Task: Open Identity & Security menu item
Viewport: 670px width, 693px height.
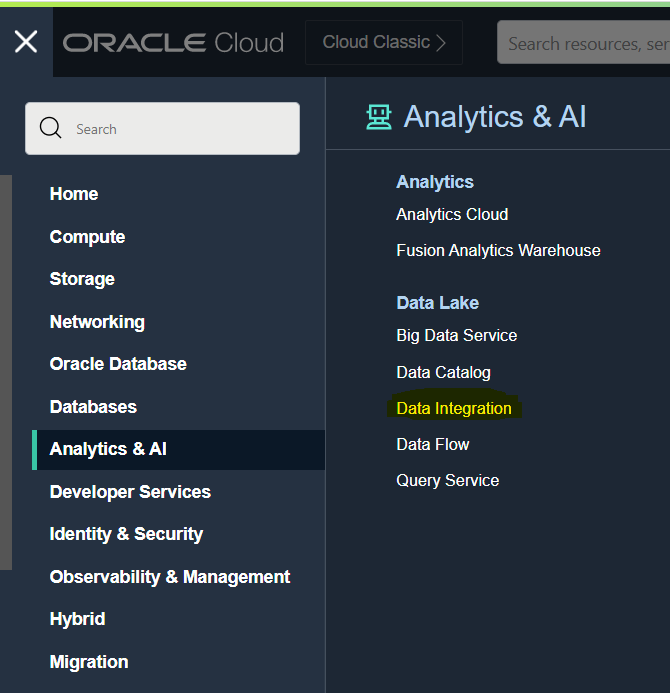Action: point(126,534)
